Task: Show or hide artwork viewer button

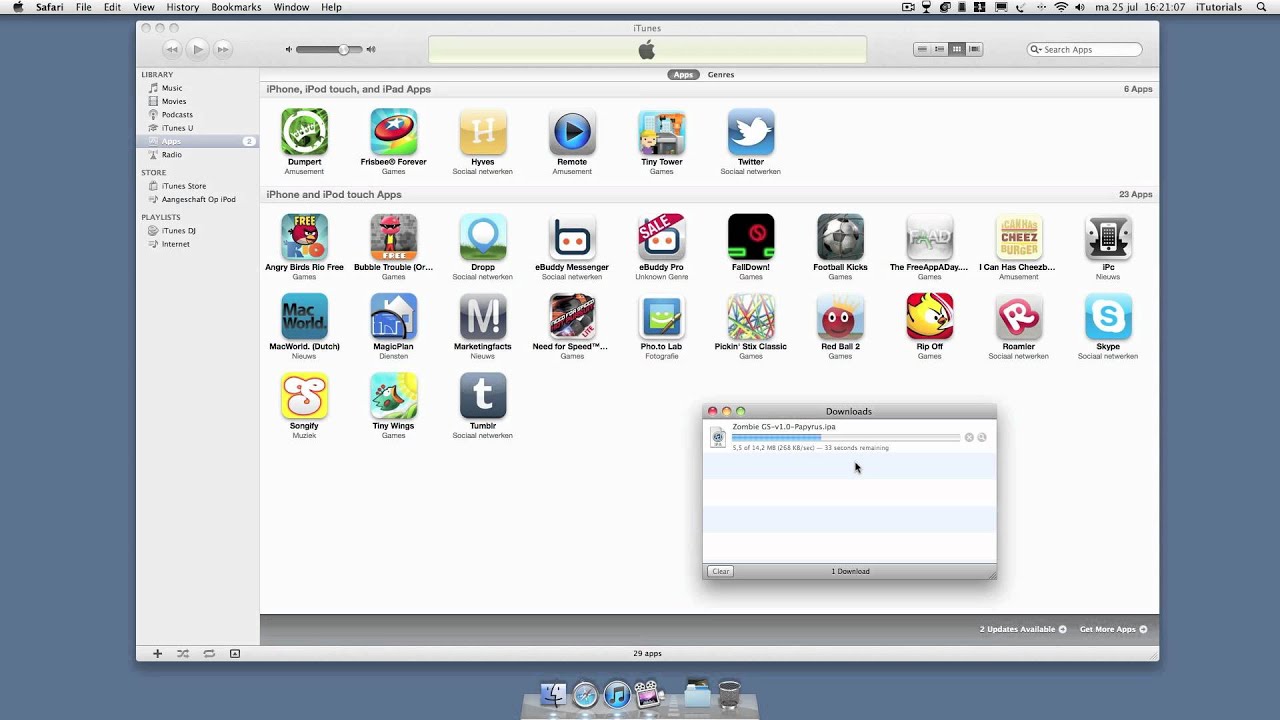Action: 235,653
